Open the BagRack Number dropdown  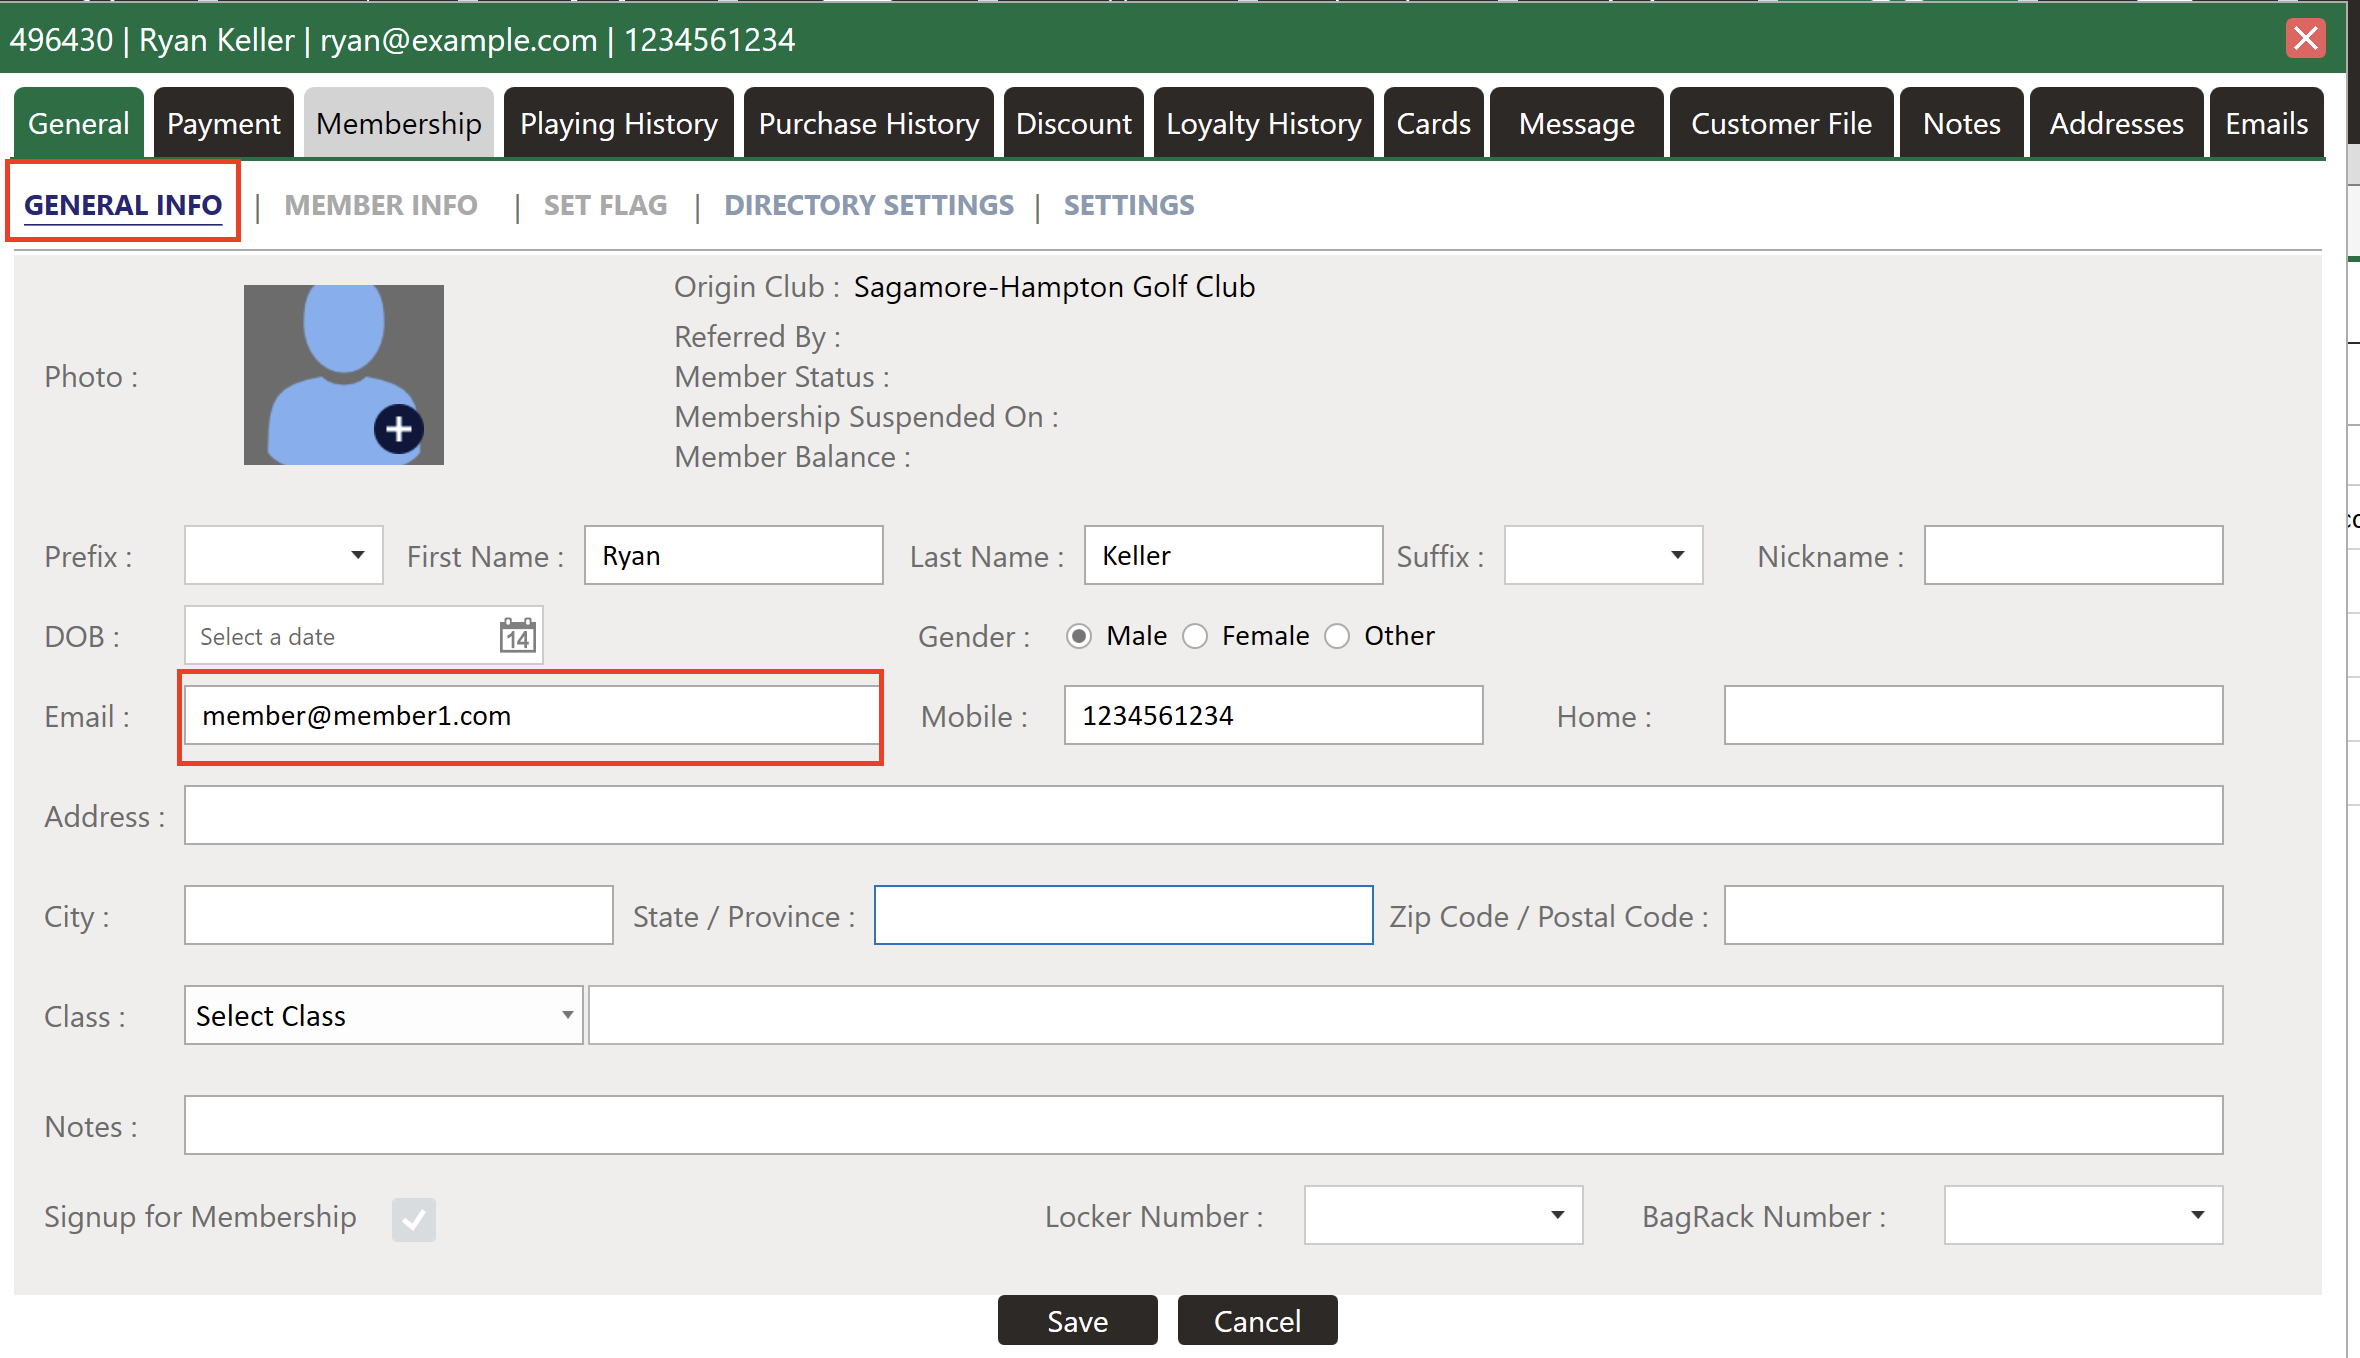pos(2082,1215)
